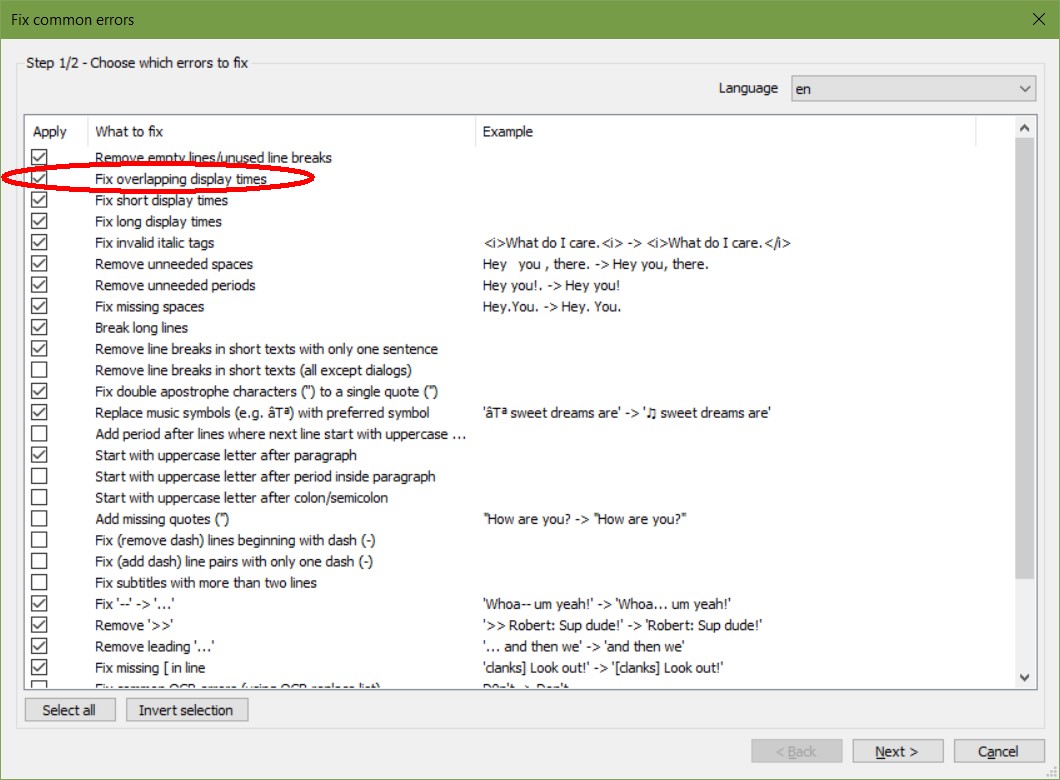Toggle Fix missing spaces checkbox

[x=39, y=306]
